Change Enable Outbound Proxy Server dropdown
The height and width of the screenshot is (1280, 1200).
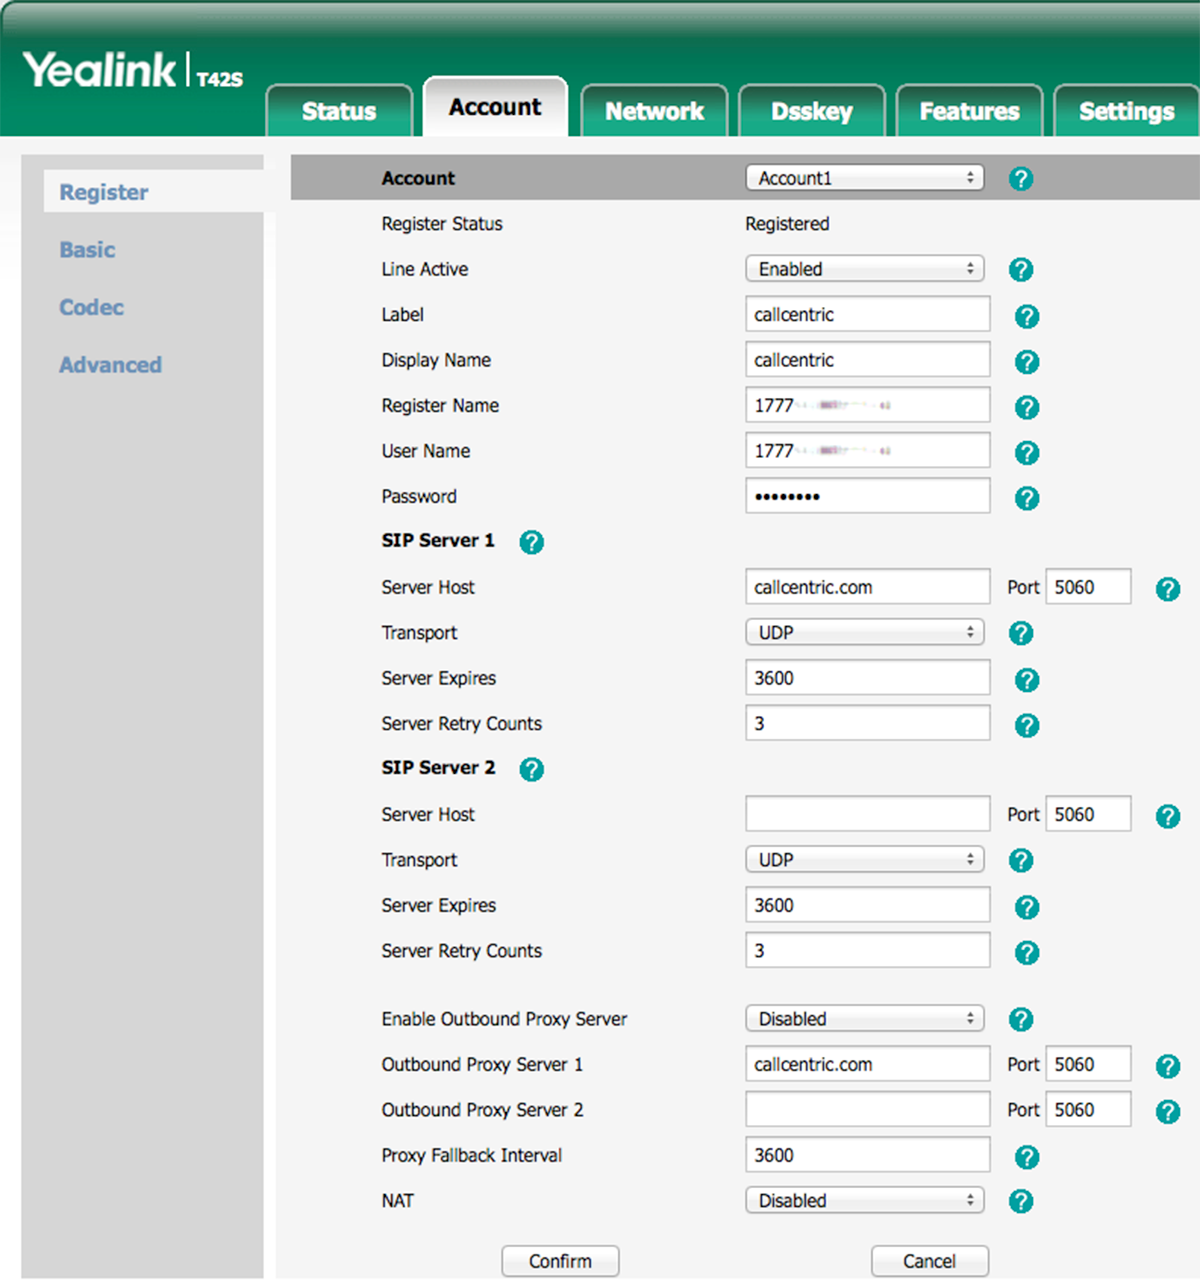click(865, 1018)
